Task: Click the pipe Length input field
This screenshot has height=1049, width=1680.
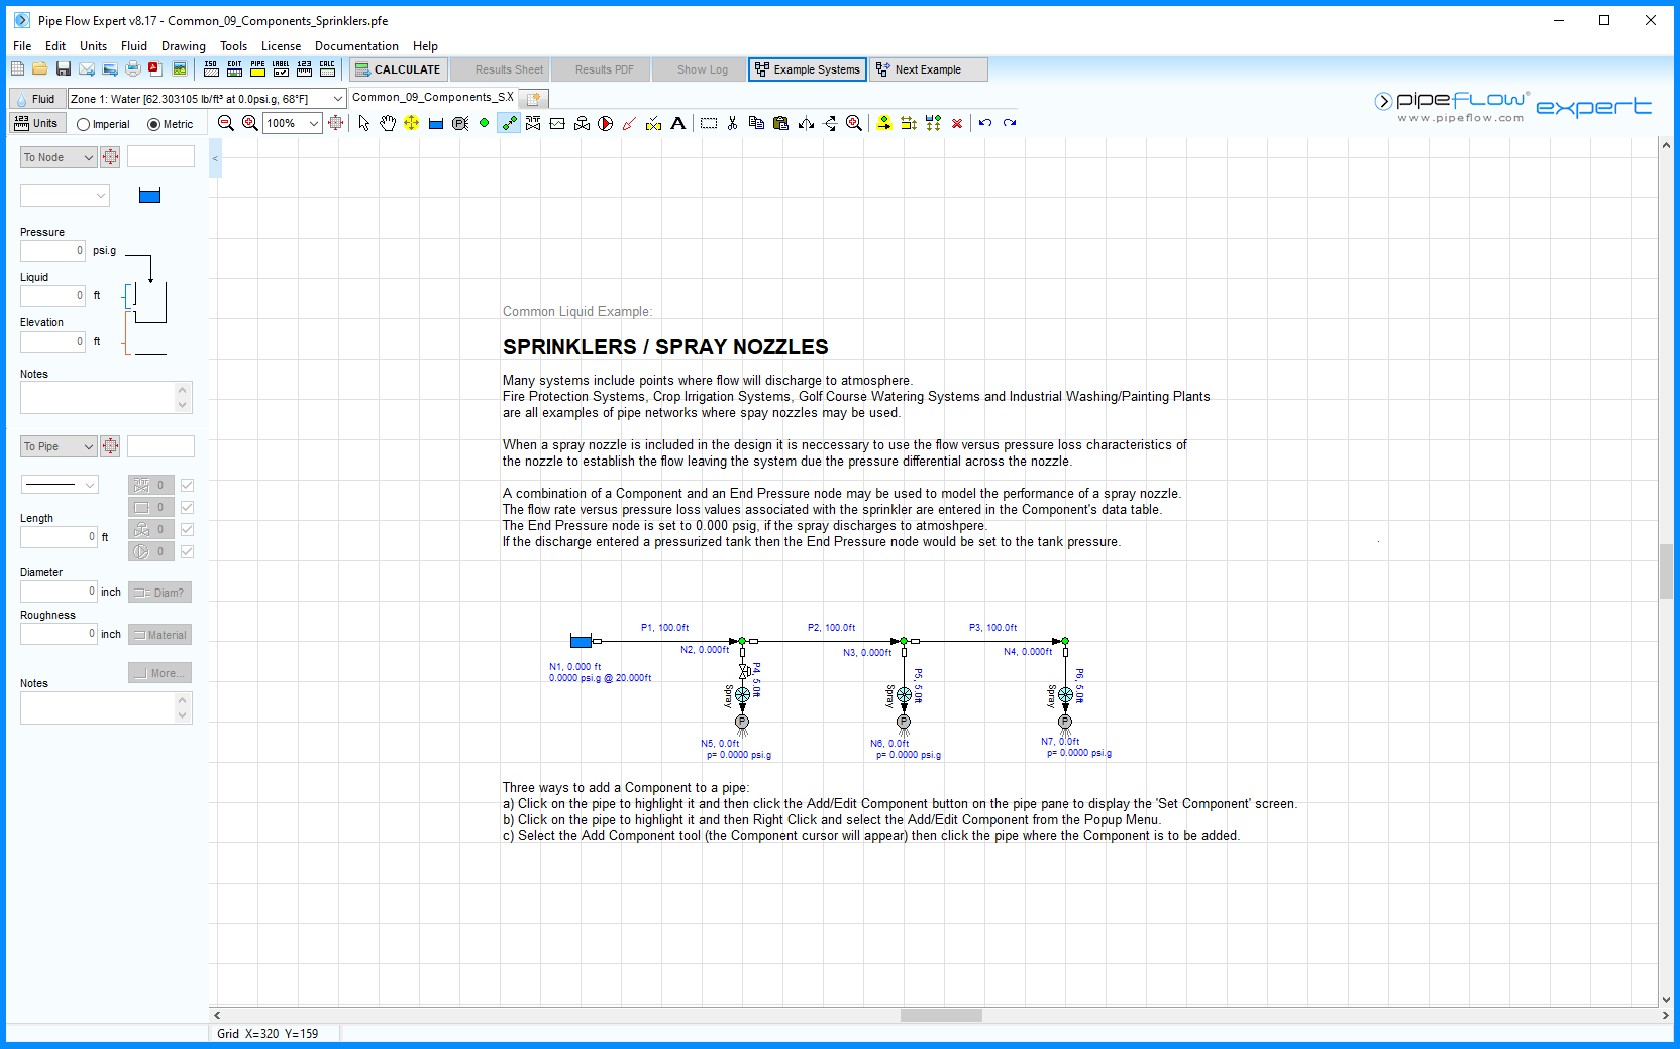Action: (x=59, y=537)
